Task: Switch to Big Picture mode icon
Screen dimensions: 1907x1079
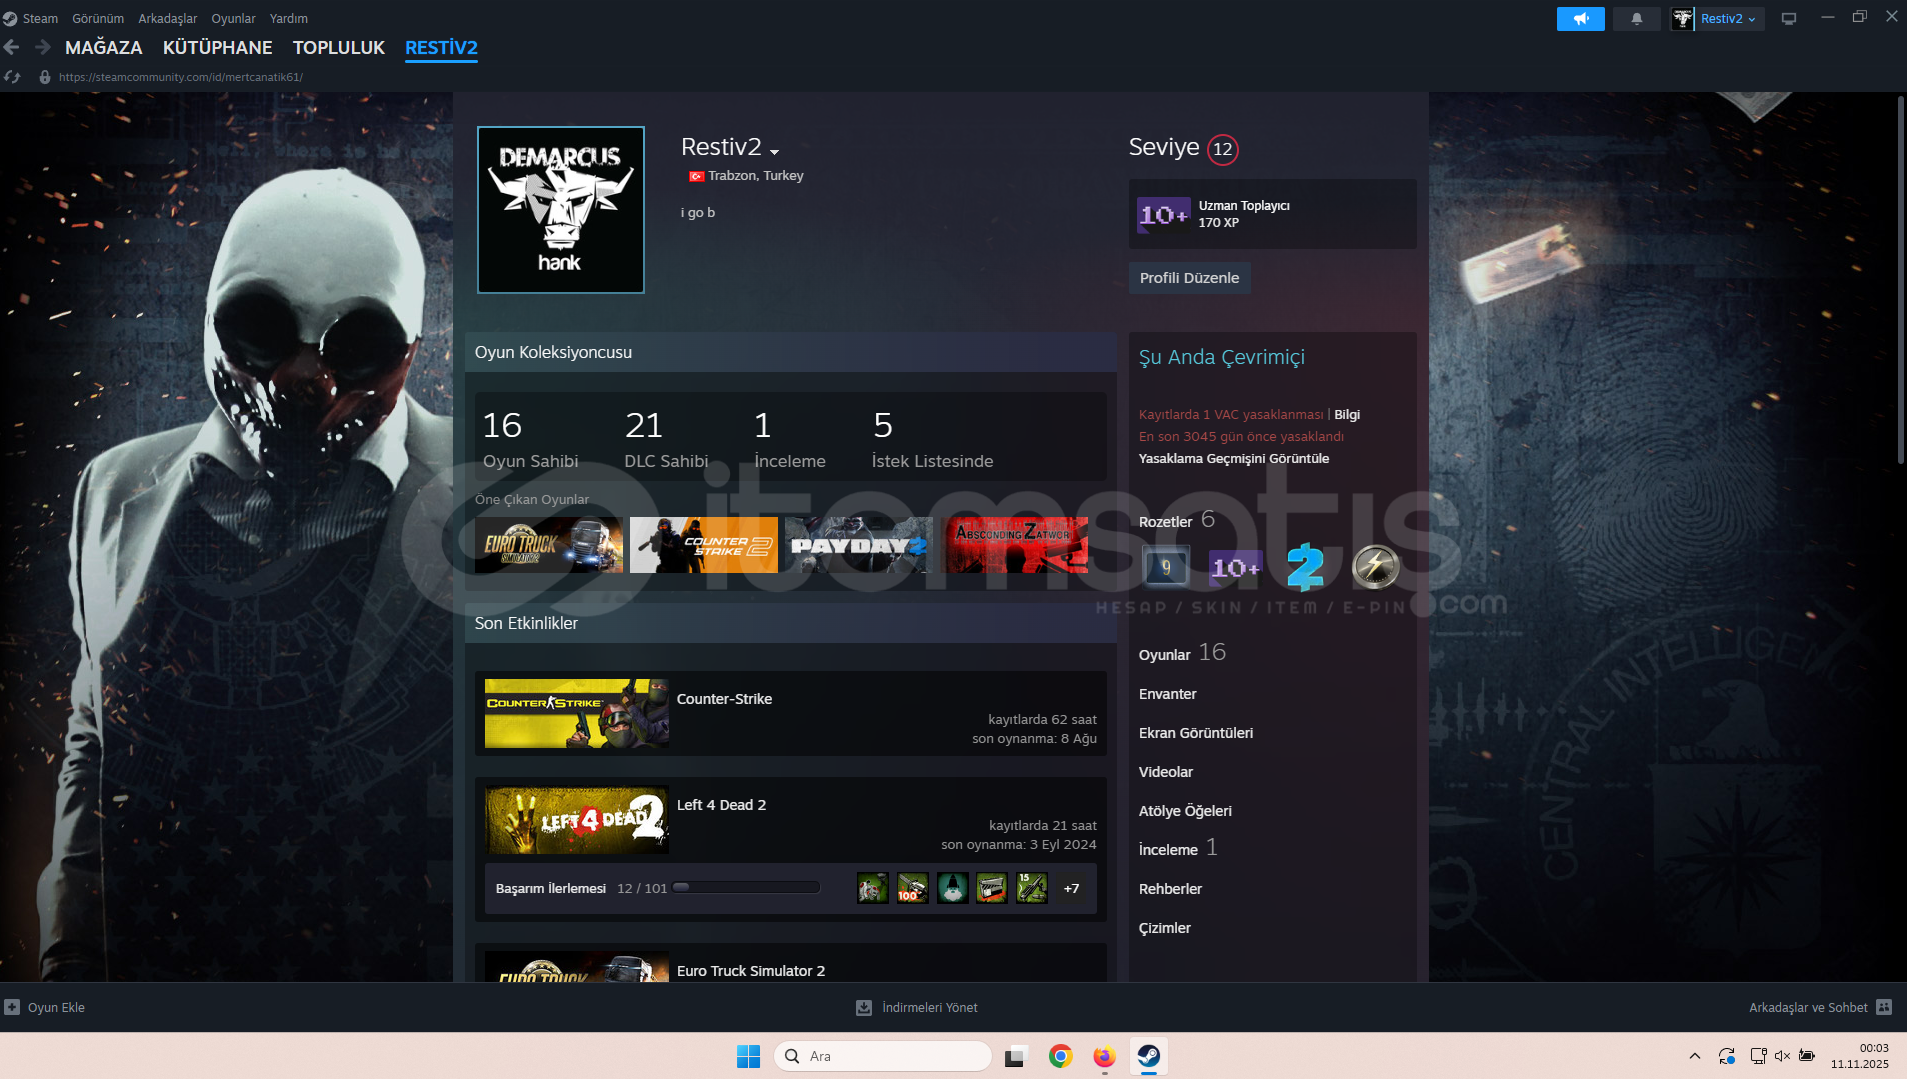Action: [1789, 19]
